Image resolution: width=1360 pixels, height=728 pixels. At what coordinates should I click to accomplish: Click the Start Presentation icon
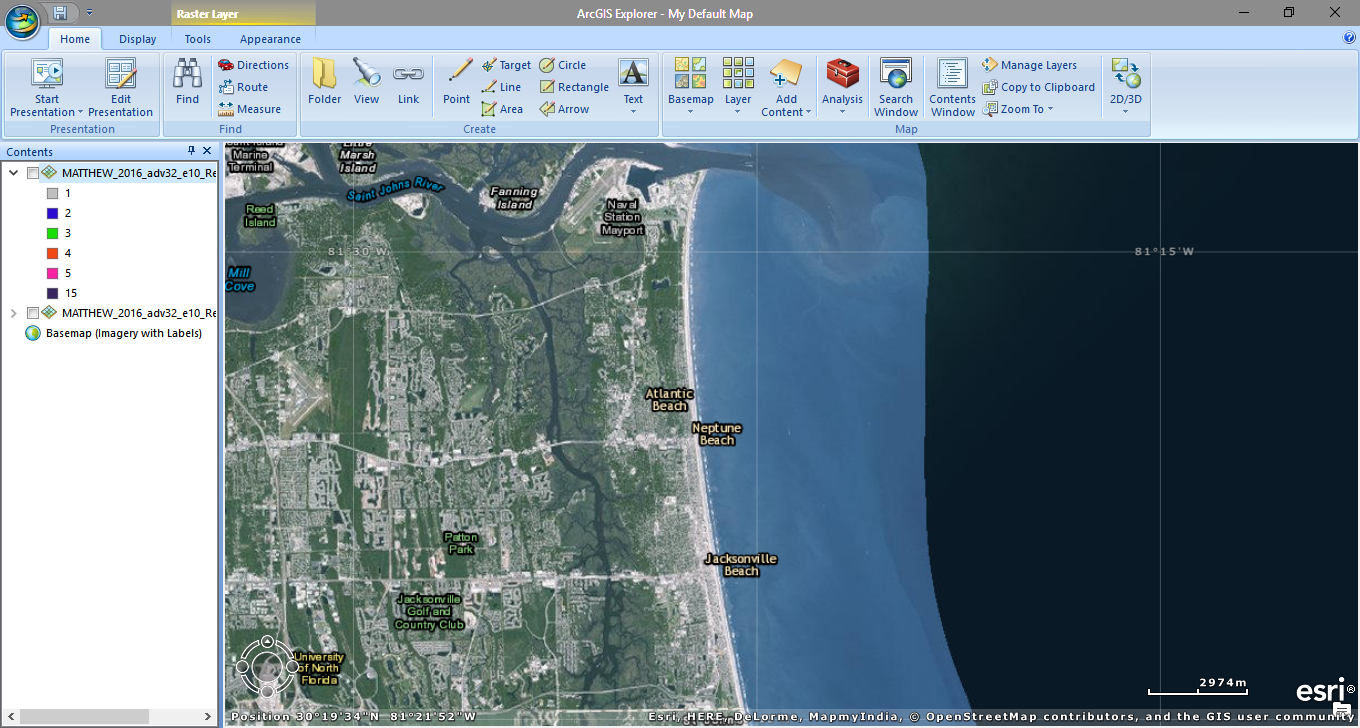(x=47, y=74)
